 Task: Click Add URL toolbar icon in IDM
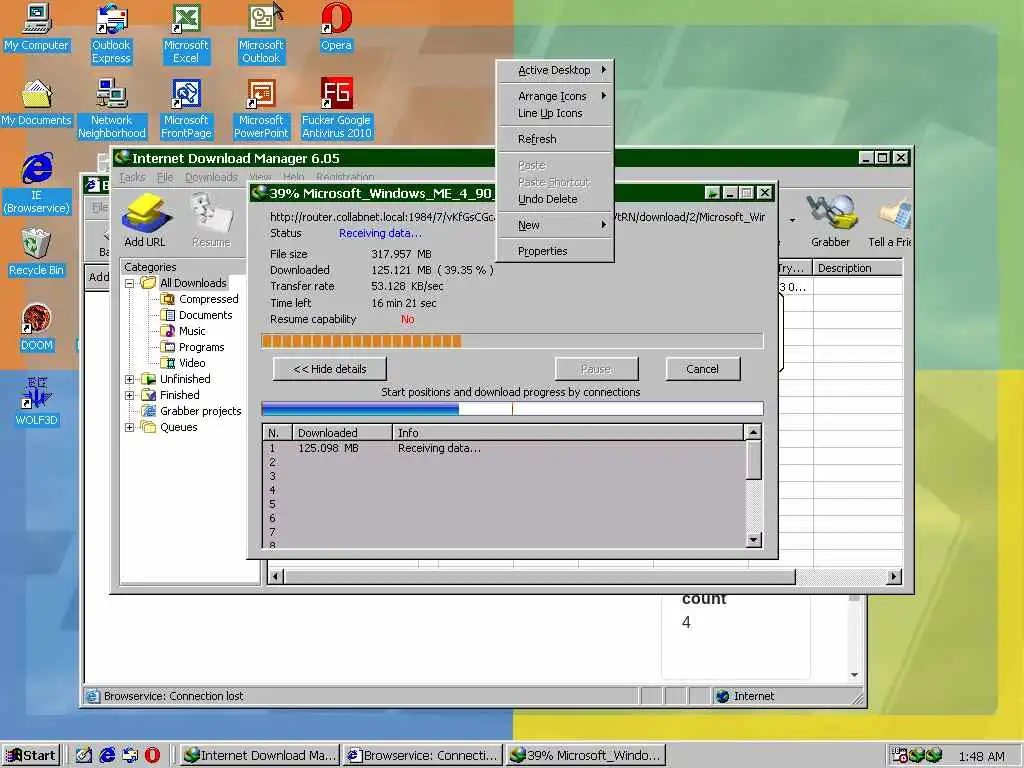click(145, 221)
